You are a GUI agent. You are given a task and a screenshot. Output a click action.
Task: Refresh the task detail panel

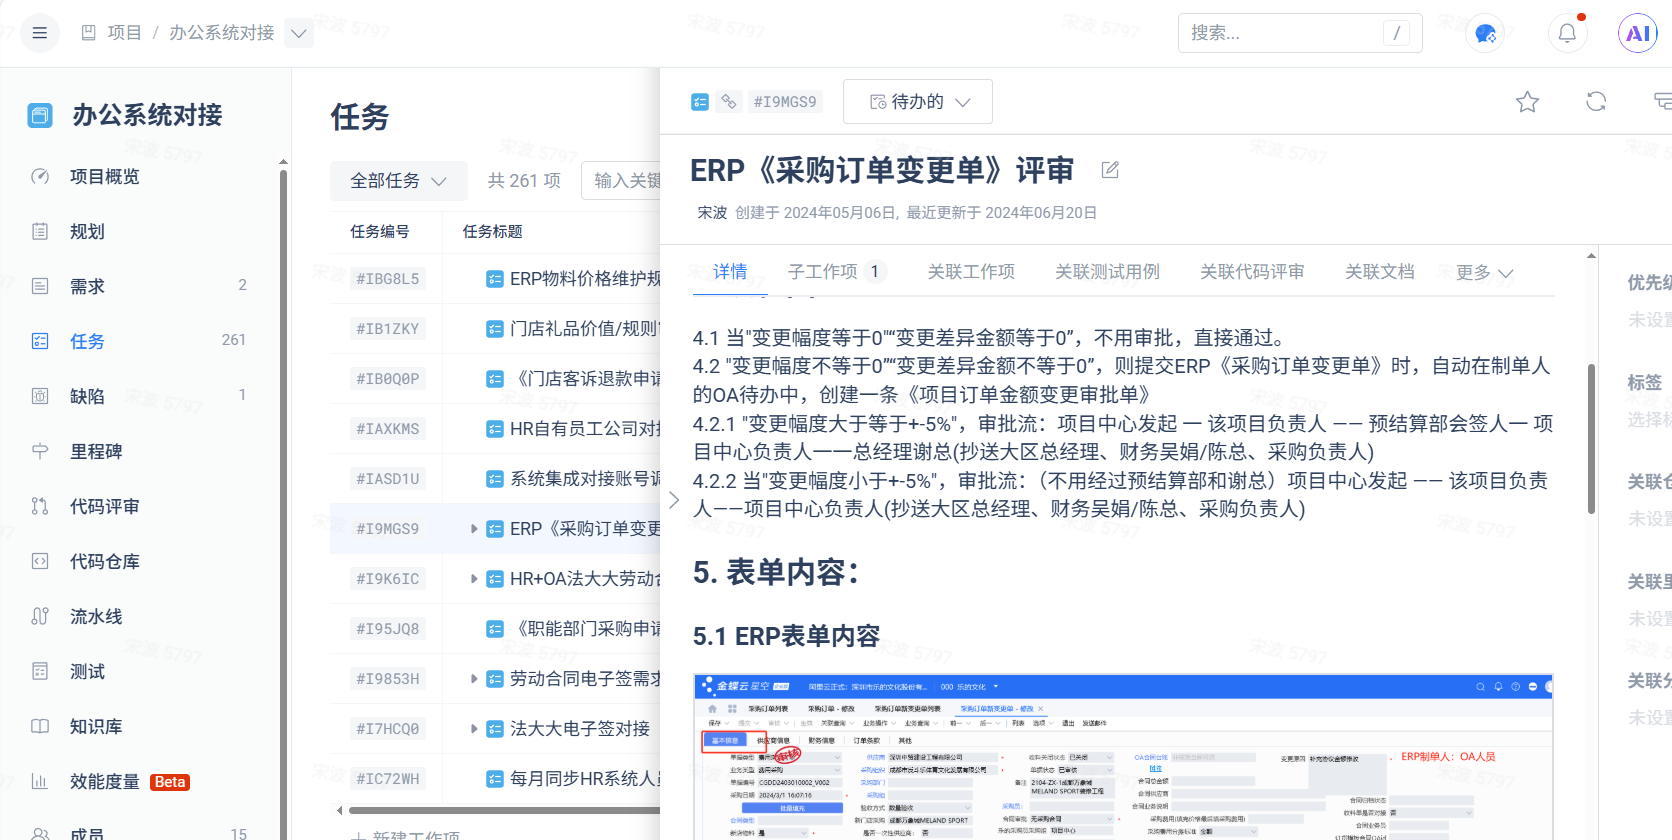click(1596, 102)
